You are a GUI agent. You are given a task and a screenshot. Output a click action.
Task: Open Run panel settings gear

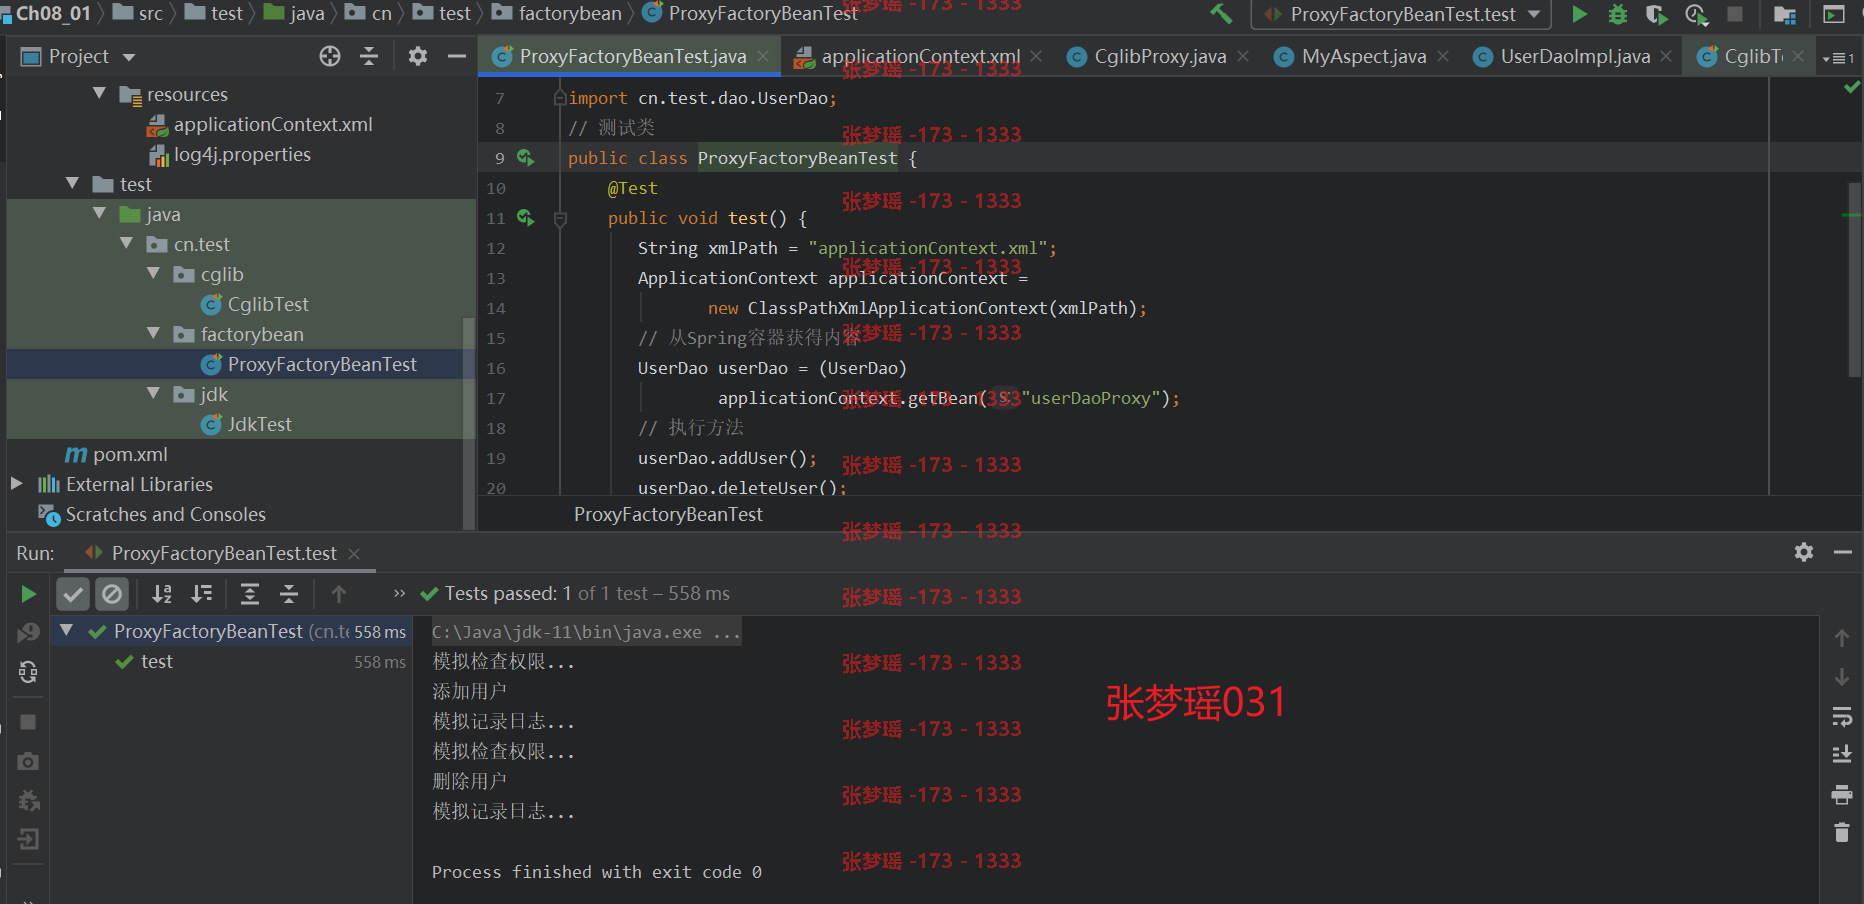tap(1804, 552)
